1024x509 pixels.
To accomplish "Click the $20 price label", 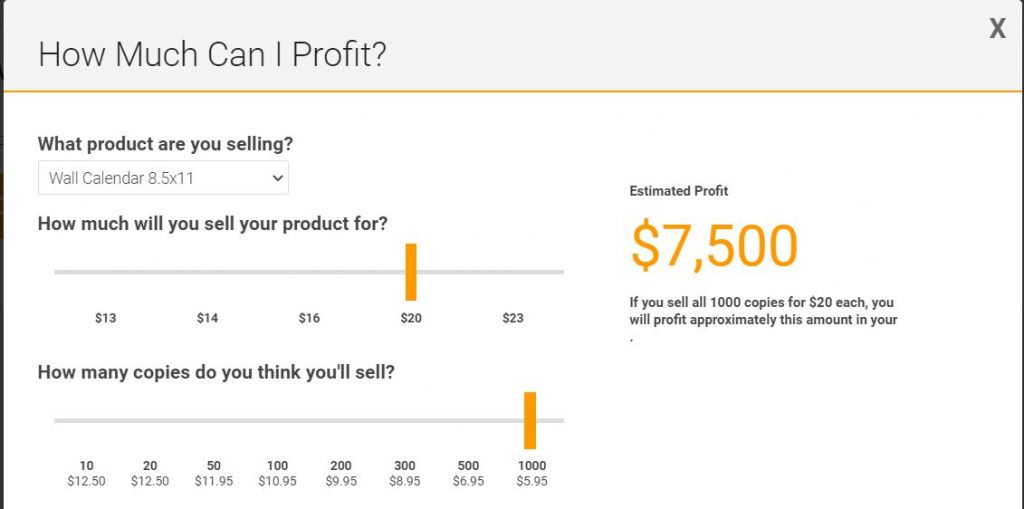I will tap(411, 318).
